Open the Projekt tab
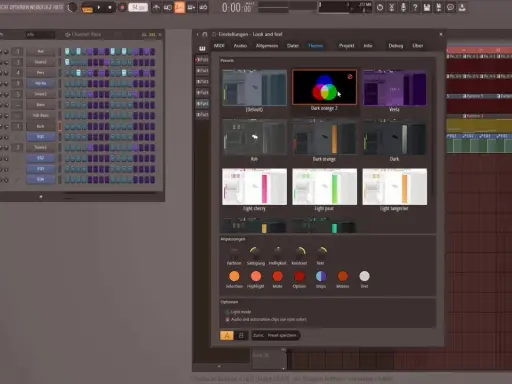 347,46
